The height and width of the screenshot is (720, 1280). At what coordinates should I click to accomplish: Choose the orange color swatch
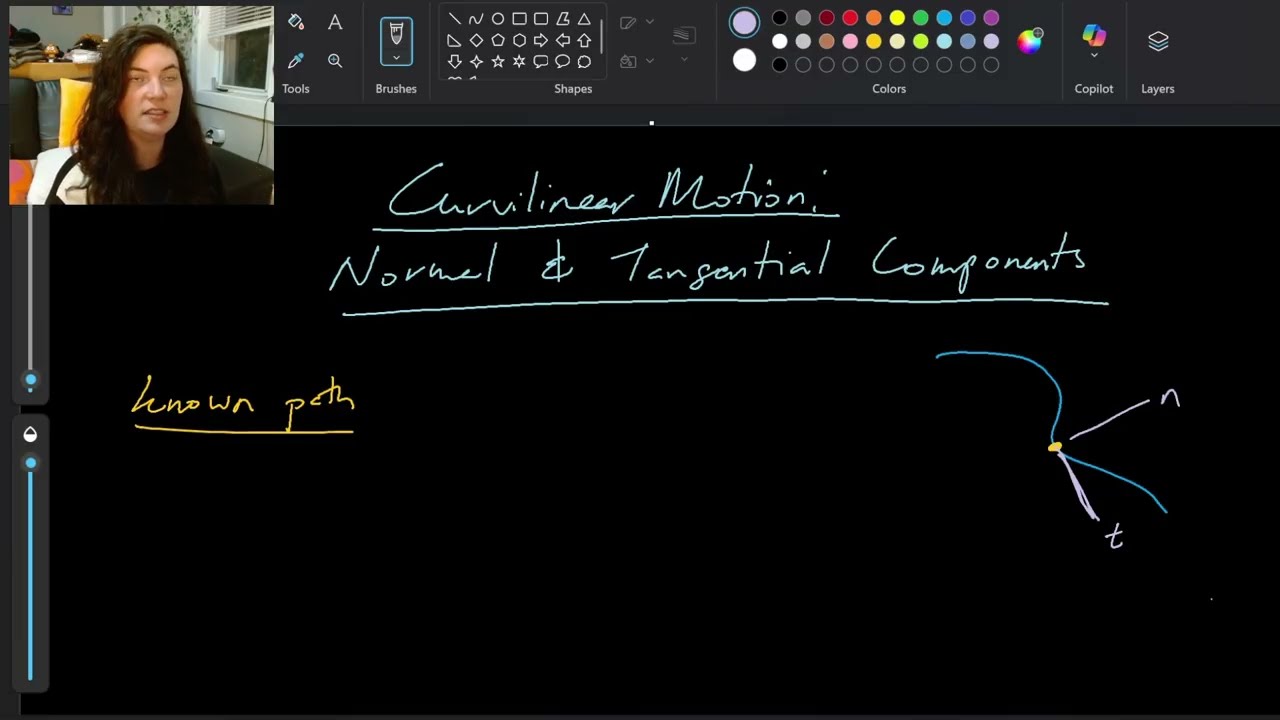click(874, 18)
